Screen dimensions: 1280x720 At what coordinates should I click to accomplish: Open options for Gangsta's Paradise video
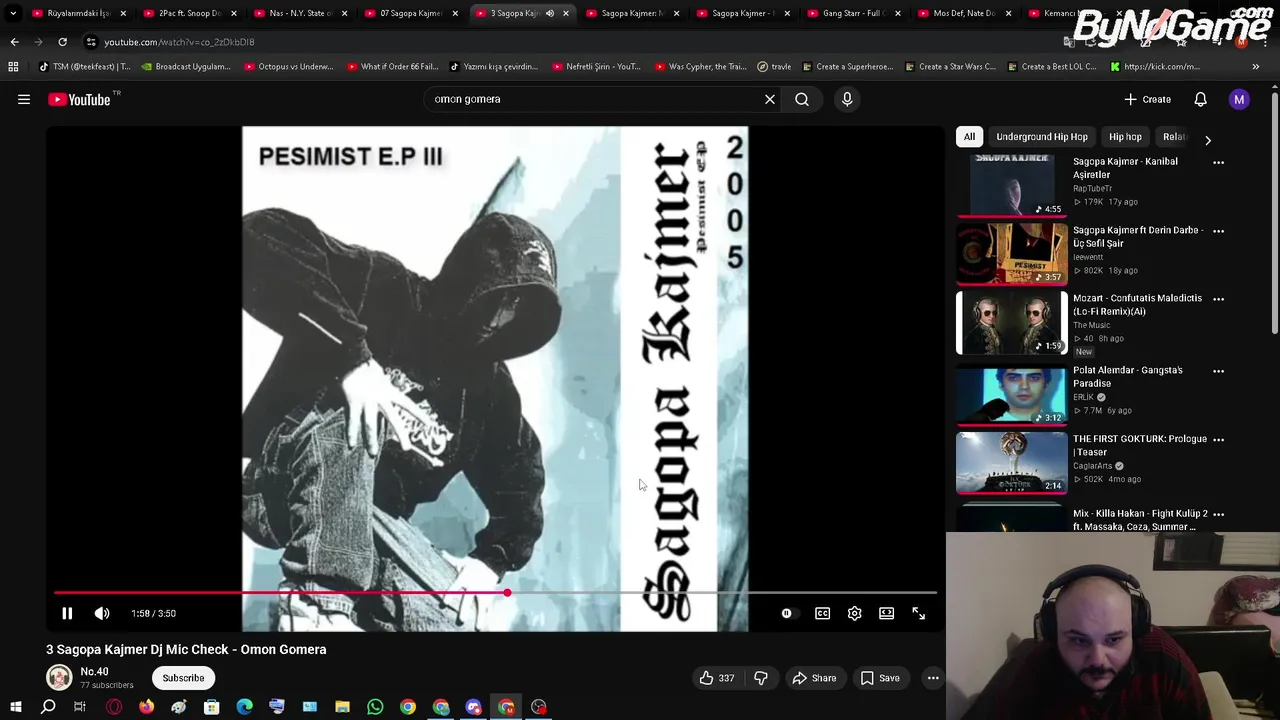[1218, 371]
